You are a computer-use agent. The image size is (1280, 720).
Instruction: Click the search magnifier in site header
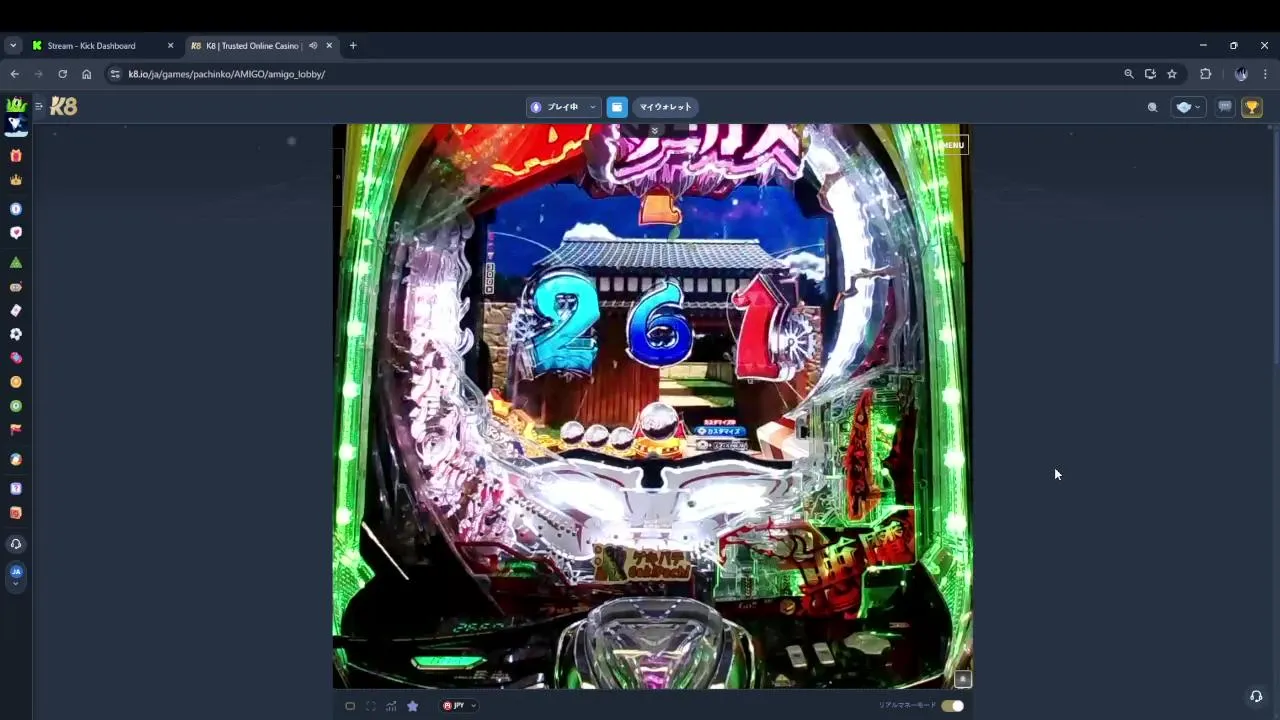pyautogui.click(x=1152, y=107)
